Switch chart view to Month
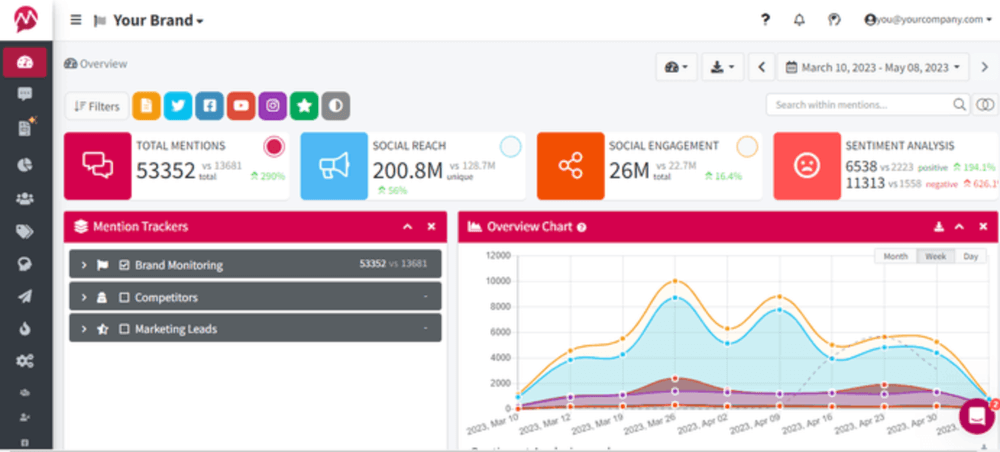 tap(895, 257)
